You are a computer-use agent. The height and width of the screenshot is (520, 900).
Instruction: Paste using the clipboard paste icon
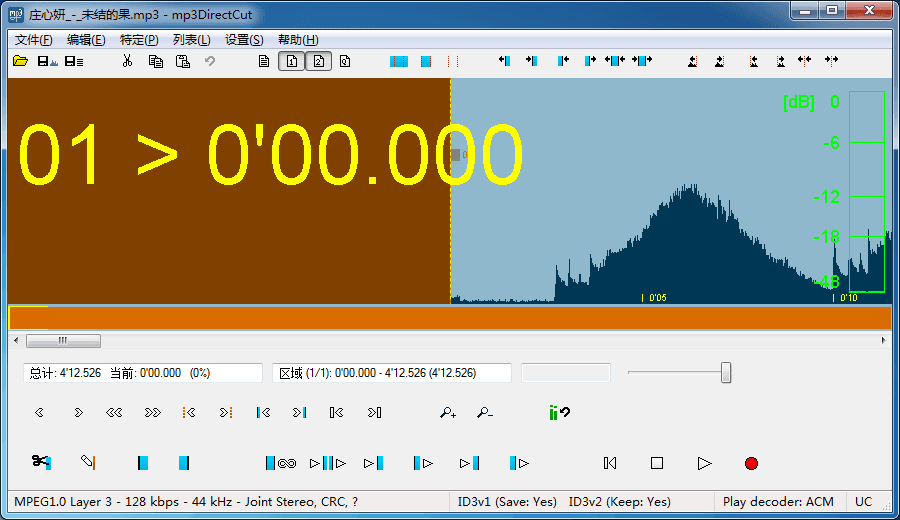point(183,61)
